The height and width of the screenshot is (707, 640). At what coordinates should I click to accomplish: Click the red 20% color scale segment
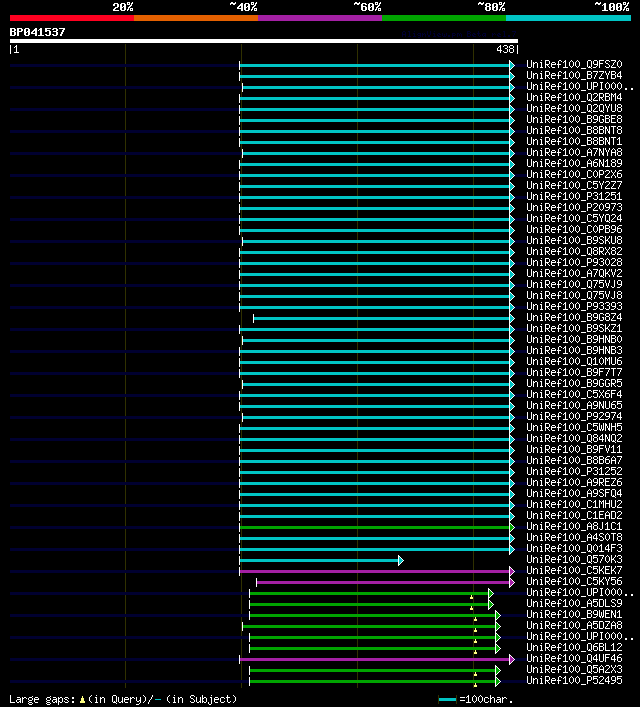(x=72, y=18)
